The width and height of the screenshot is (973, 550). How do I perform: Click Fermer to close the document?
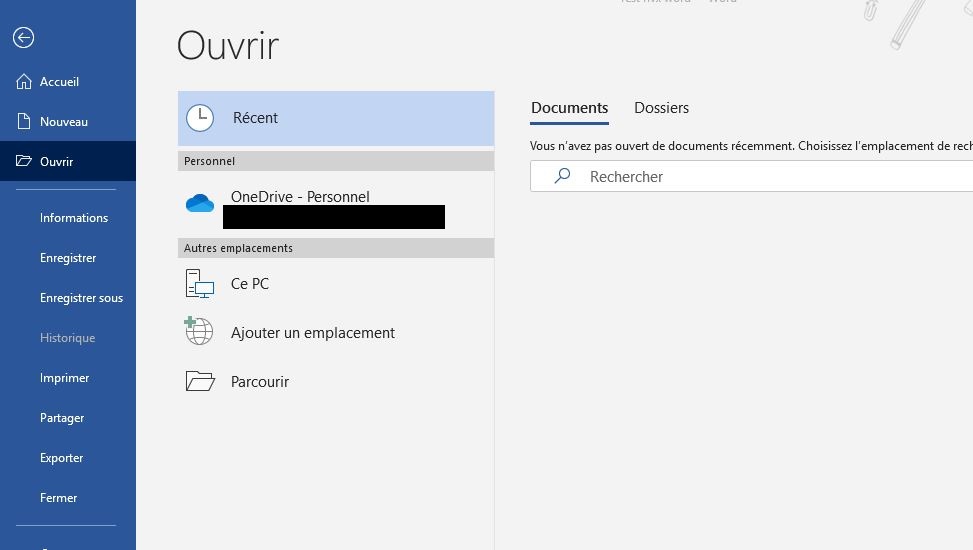58,498
